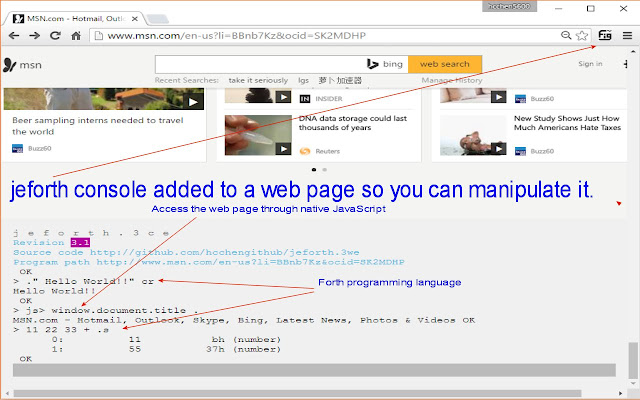640x400 pixels.
Task: Select the Chinese-text recent search
Action: [340, 80]
